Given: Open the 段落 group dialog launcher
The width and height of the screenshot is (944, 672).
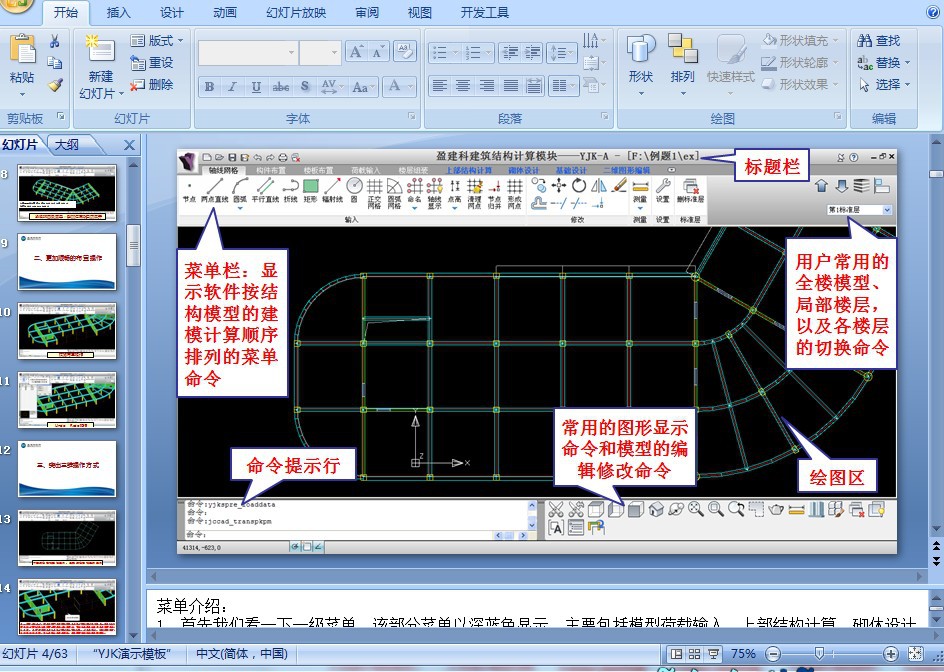Looking at the screenshot, I should tap(604, 116).
